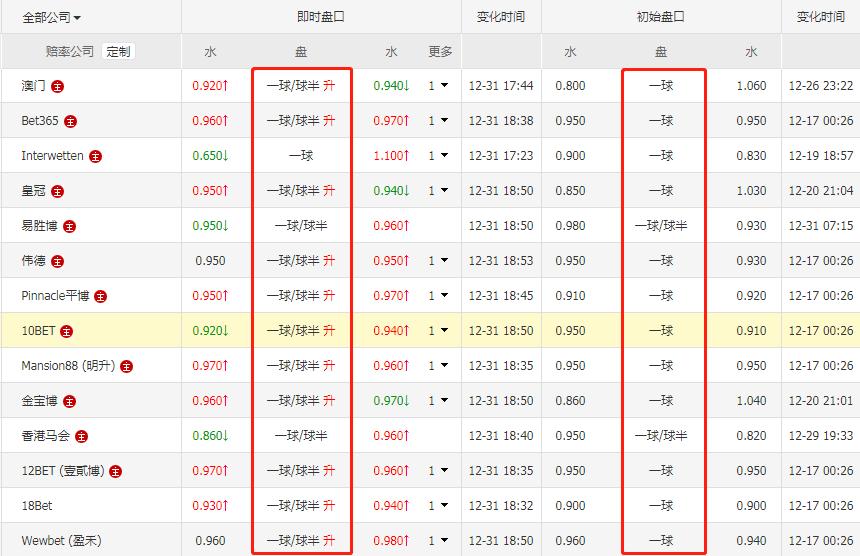Click the red 主 icon beside 10BET
This screenshot has height=556, width=860.
[66, 331]
